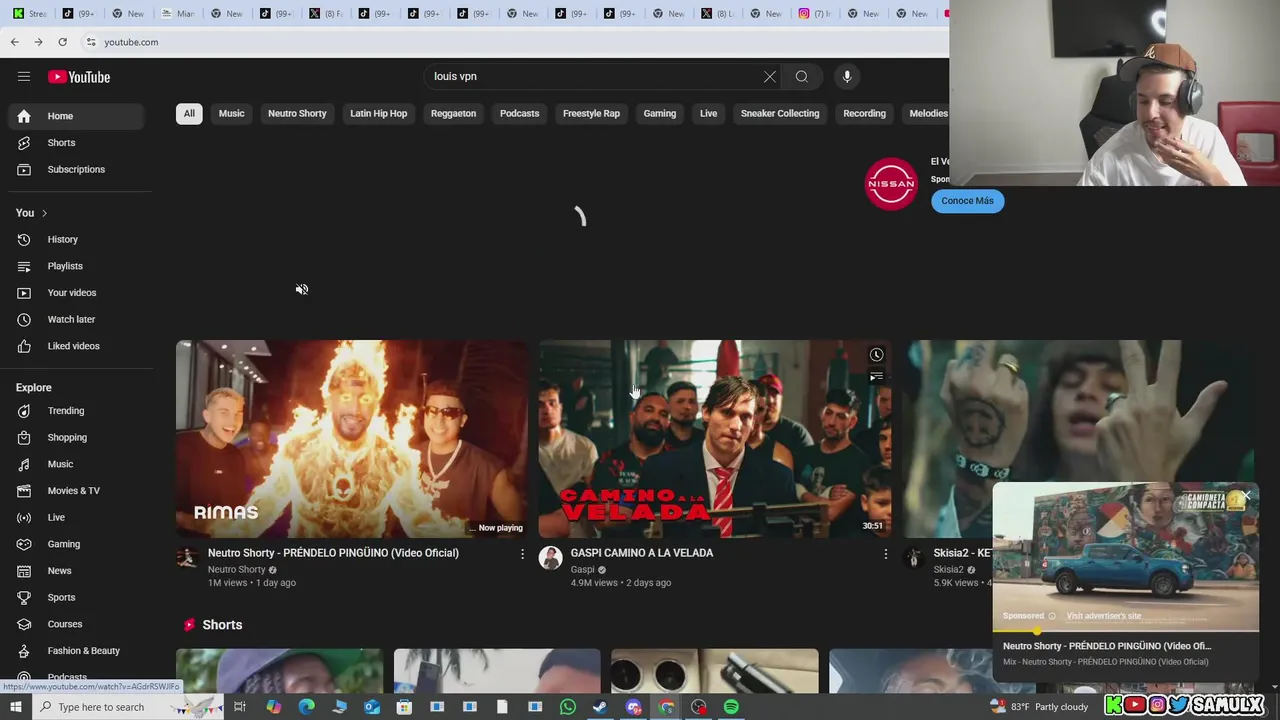Click the YouTube logo

pos(79,77)
